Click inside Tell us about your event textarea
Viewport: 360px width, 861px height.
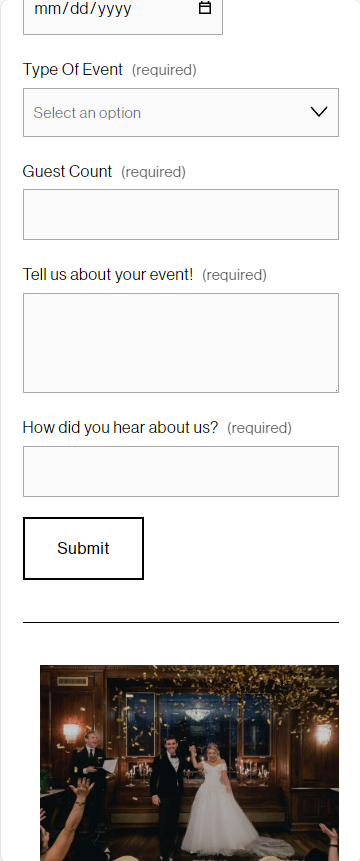181,343
